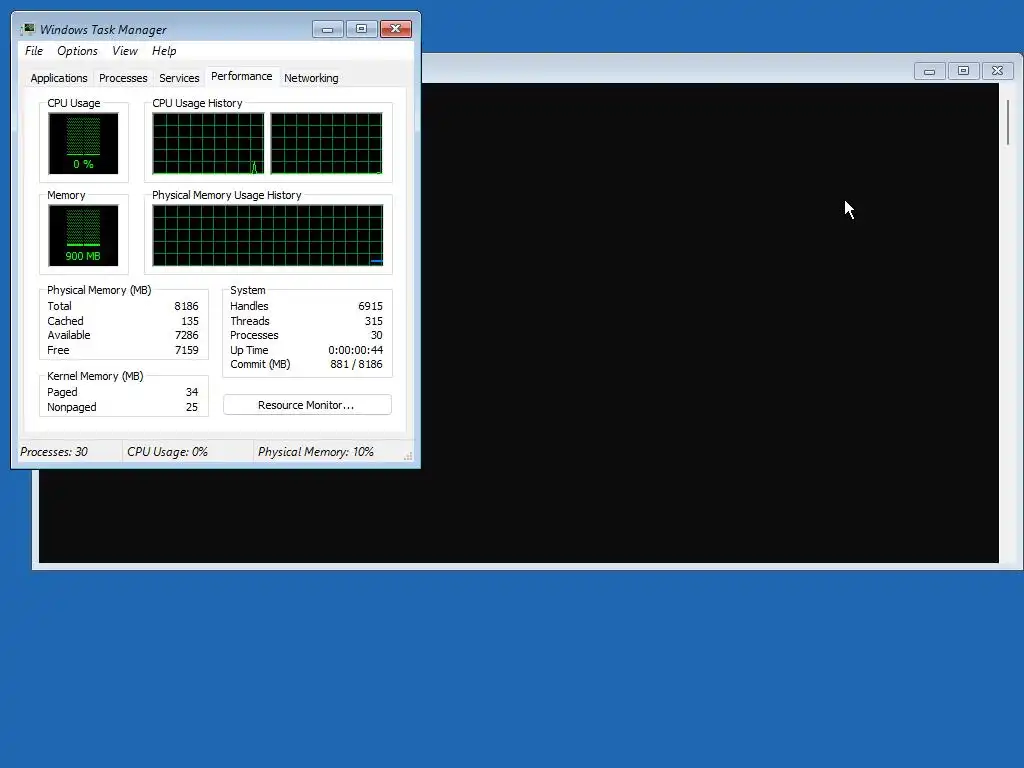Click the Free memory value 7159

coord(186,350)
